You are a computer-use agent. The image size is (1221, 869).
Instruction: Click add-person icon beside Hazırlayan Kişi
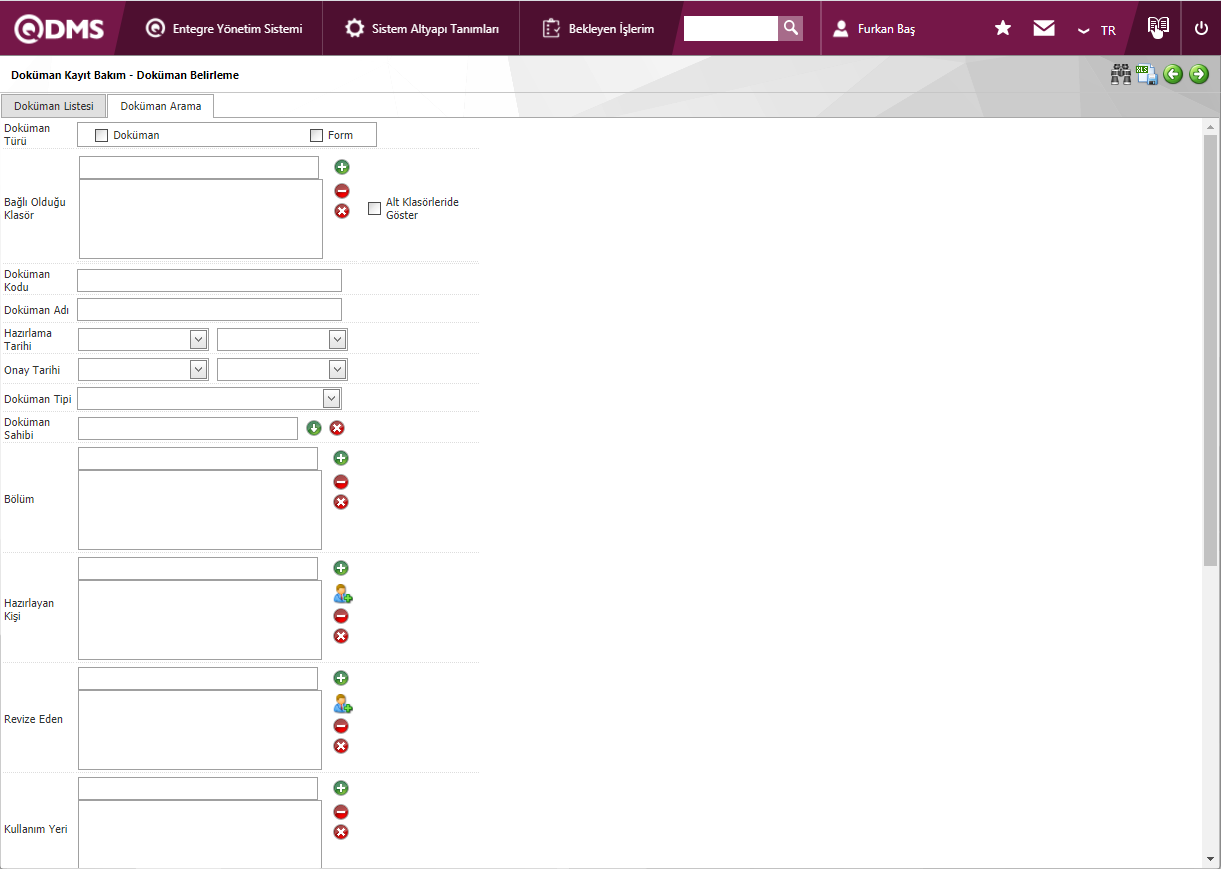(342, 594)
